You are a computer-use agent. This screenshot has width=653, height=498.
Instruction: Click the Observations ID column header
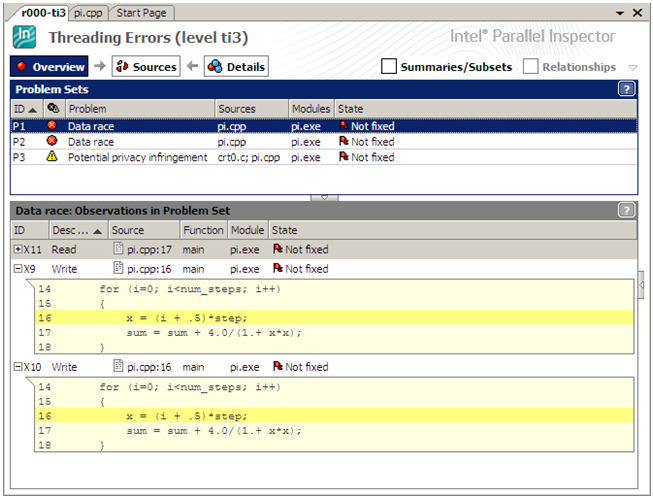30,230
